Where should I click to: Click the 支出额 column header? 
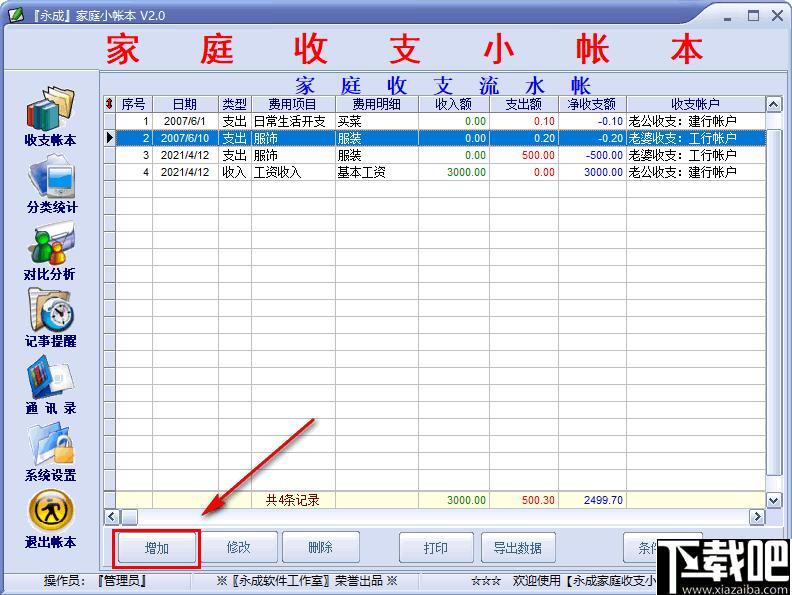[524, 104]
